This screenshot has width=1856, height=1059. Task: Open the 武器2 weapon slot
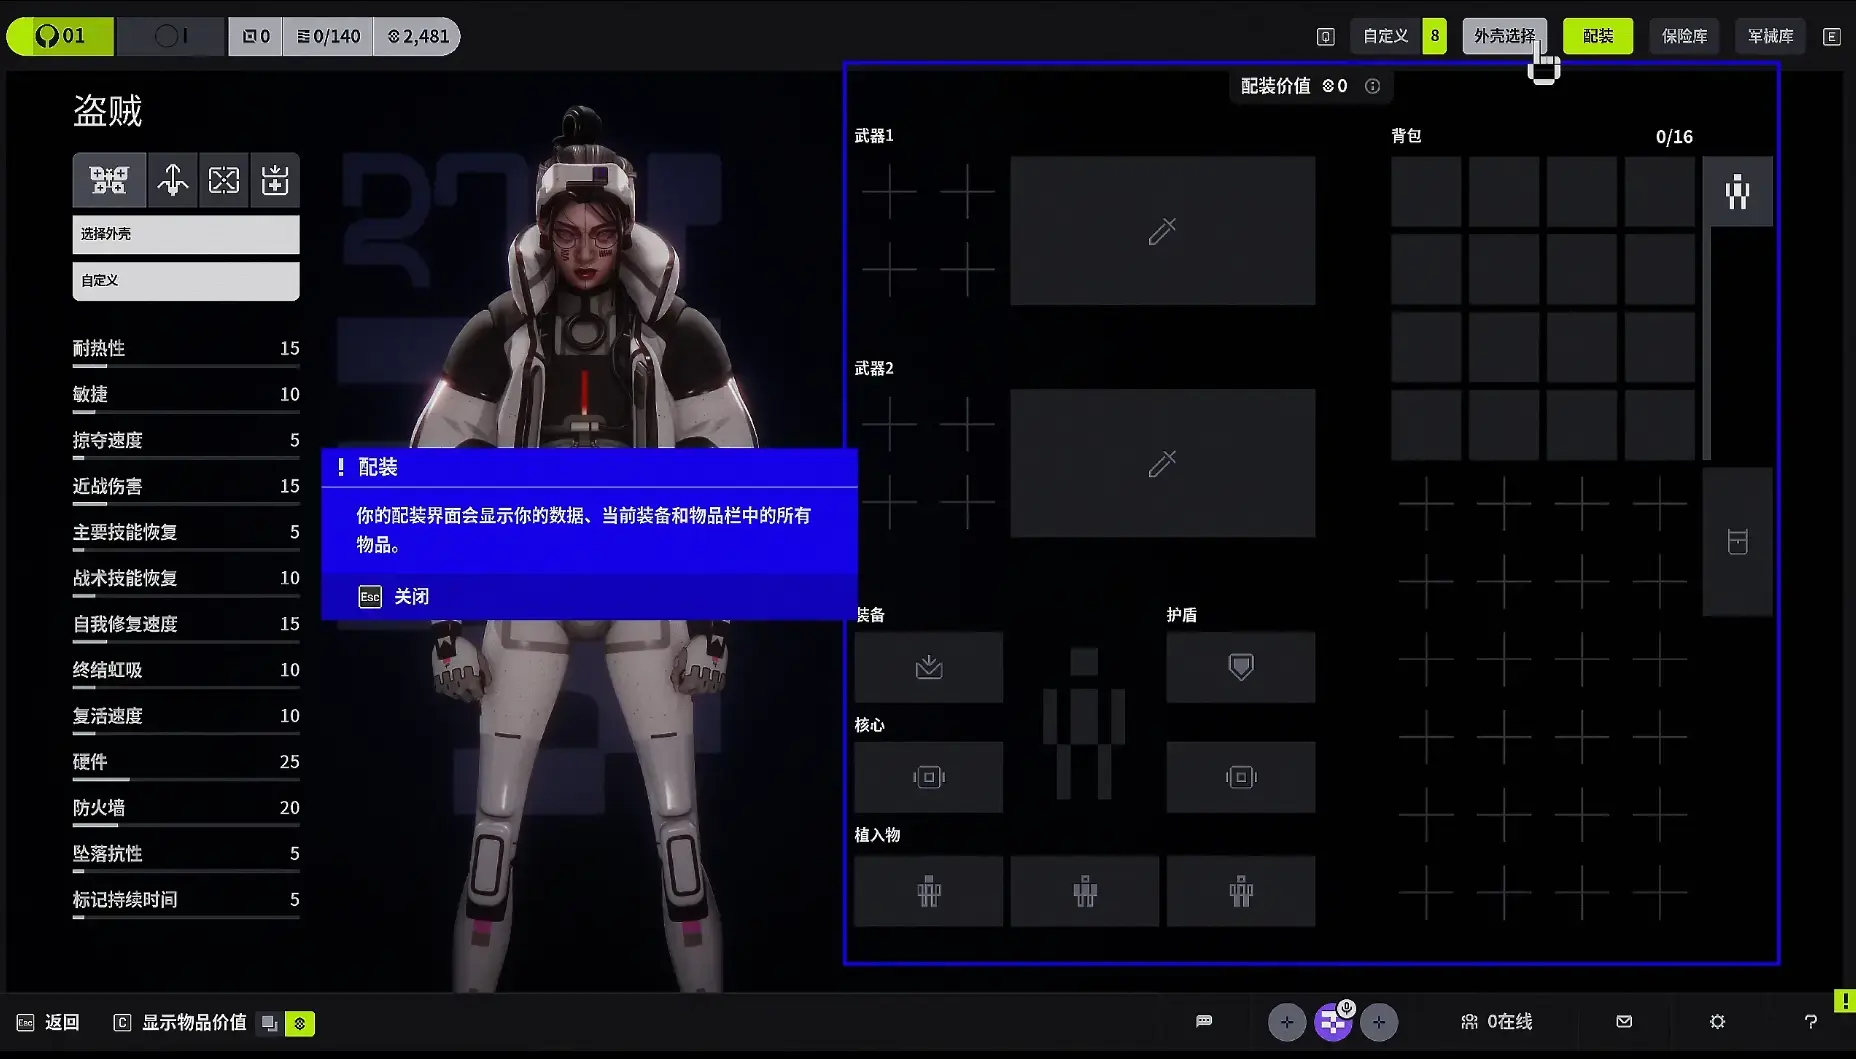tap(1162, 463)
